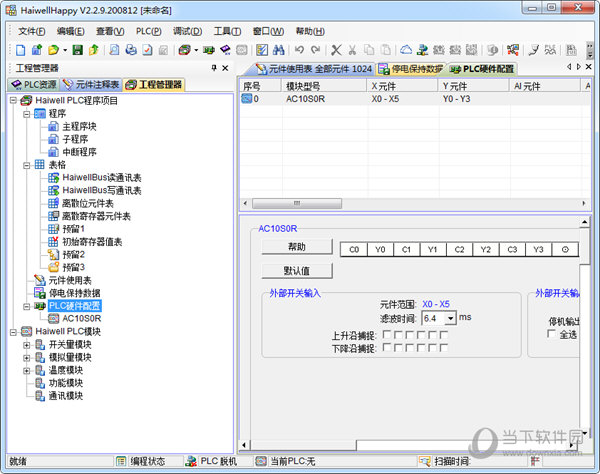The height and width of the screenshot is (474, 600).
Task: Click the green Save disk icon
Action: pyautogui.click(x=78, y=50)
